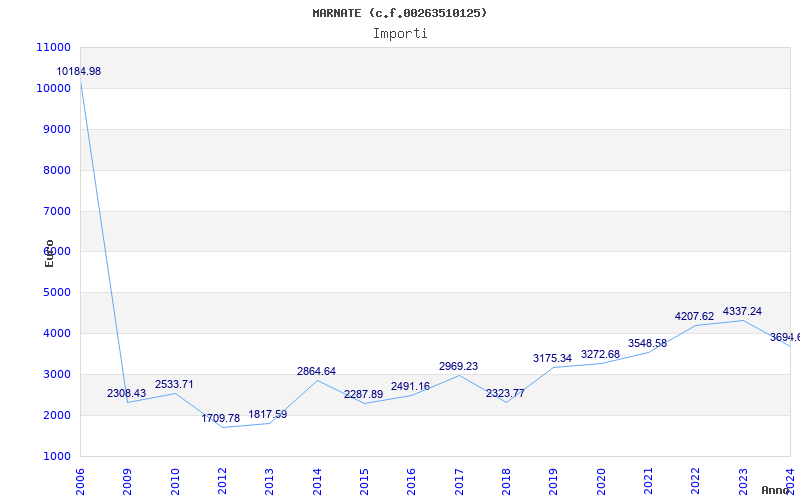Click the 2006 x-axis year label
Screen dimensions: 800x500
point(80,482)
